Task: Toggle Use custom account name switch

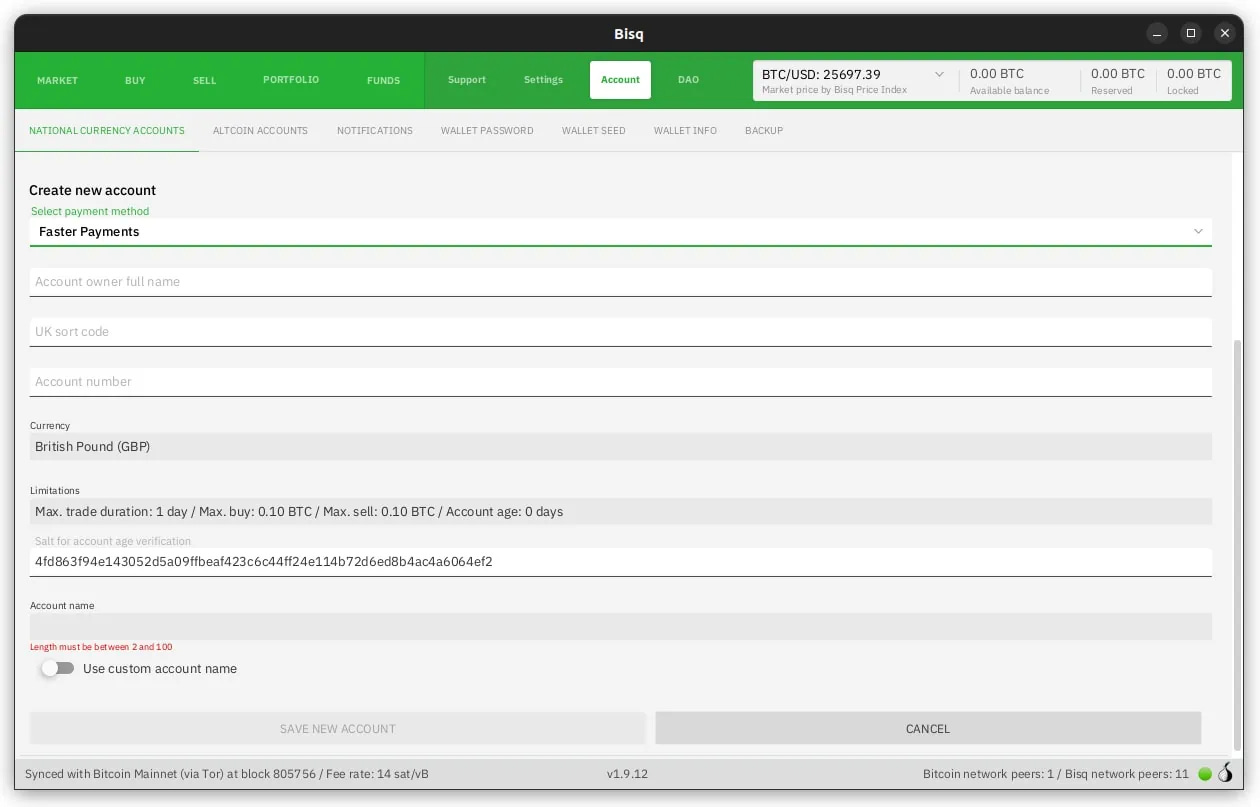Action: (58, 668)
